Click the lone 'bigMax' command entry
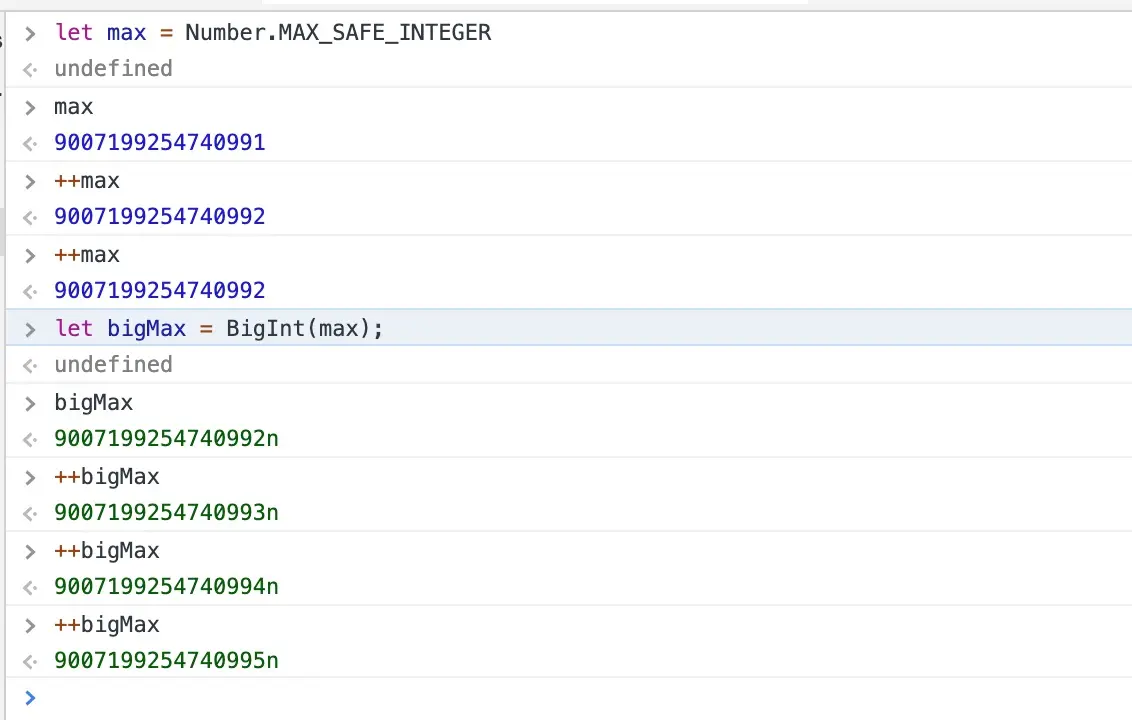Image resolution: width=1132 pixels, height=720 pixels. (x=94, y=403)
